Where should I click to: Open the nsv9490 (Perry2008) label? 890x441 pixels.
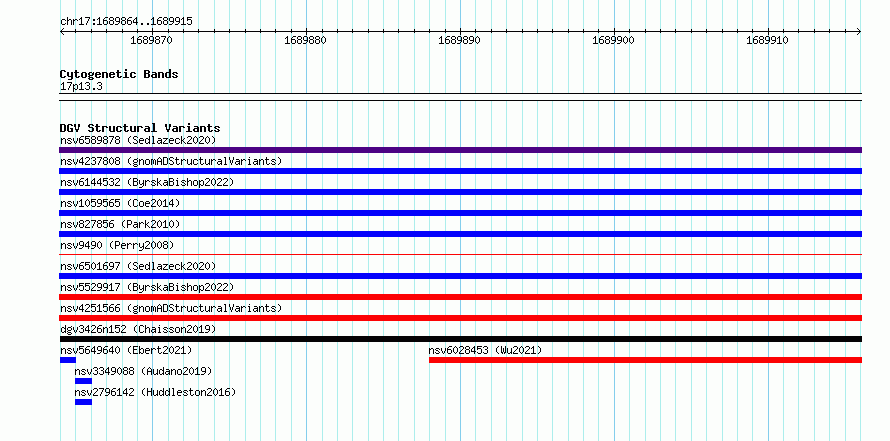point(117,245)
